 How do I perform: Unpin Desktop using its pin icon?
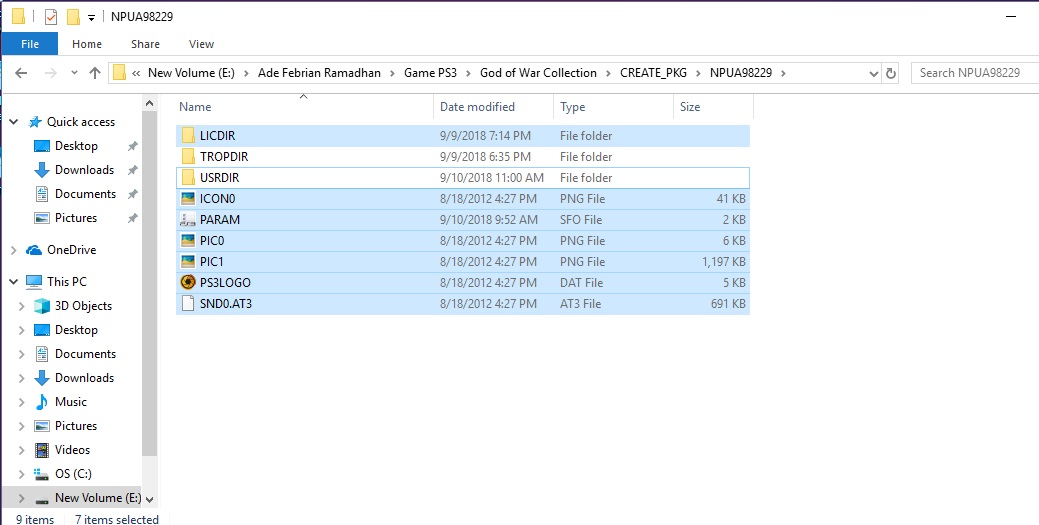pyautogui.click(x=133, y=146)
